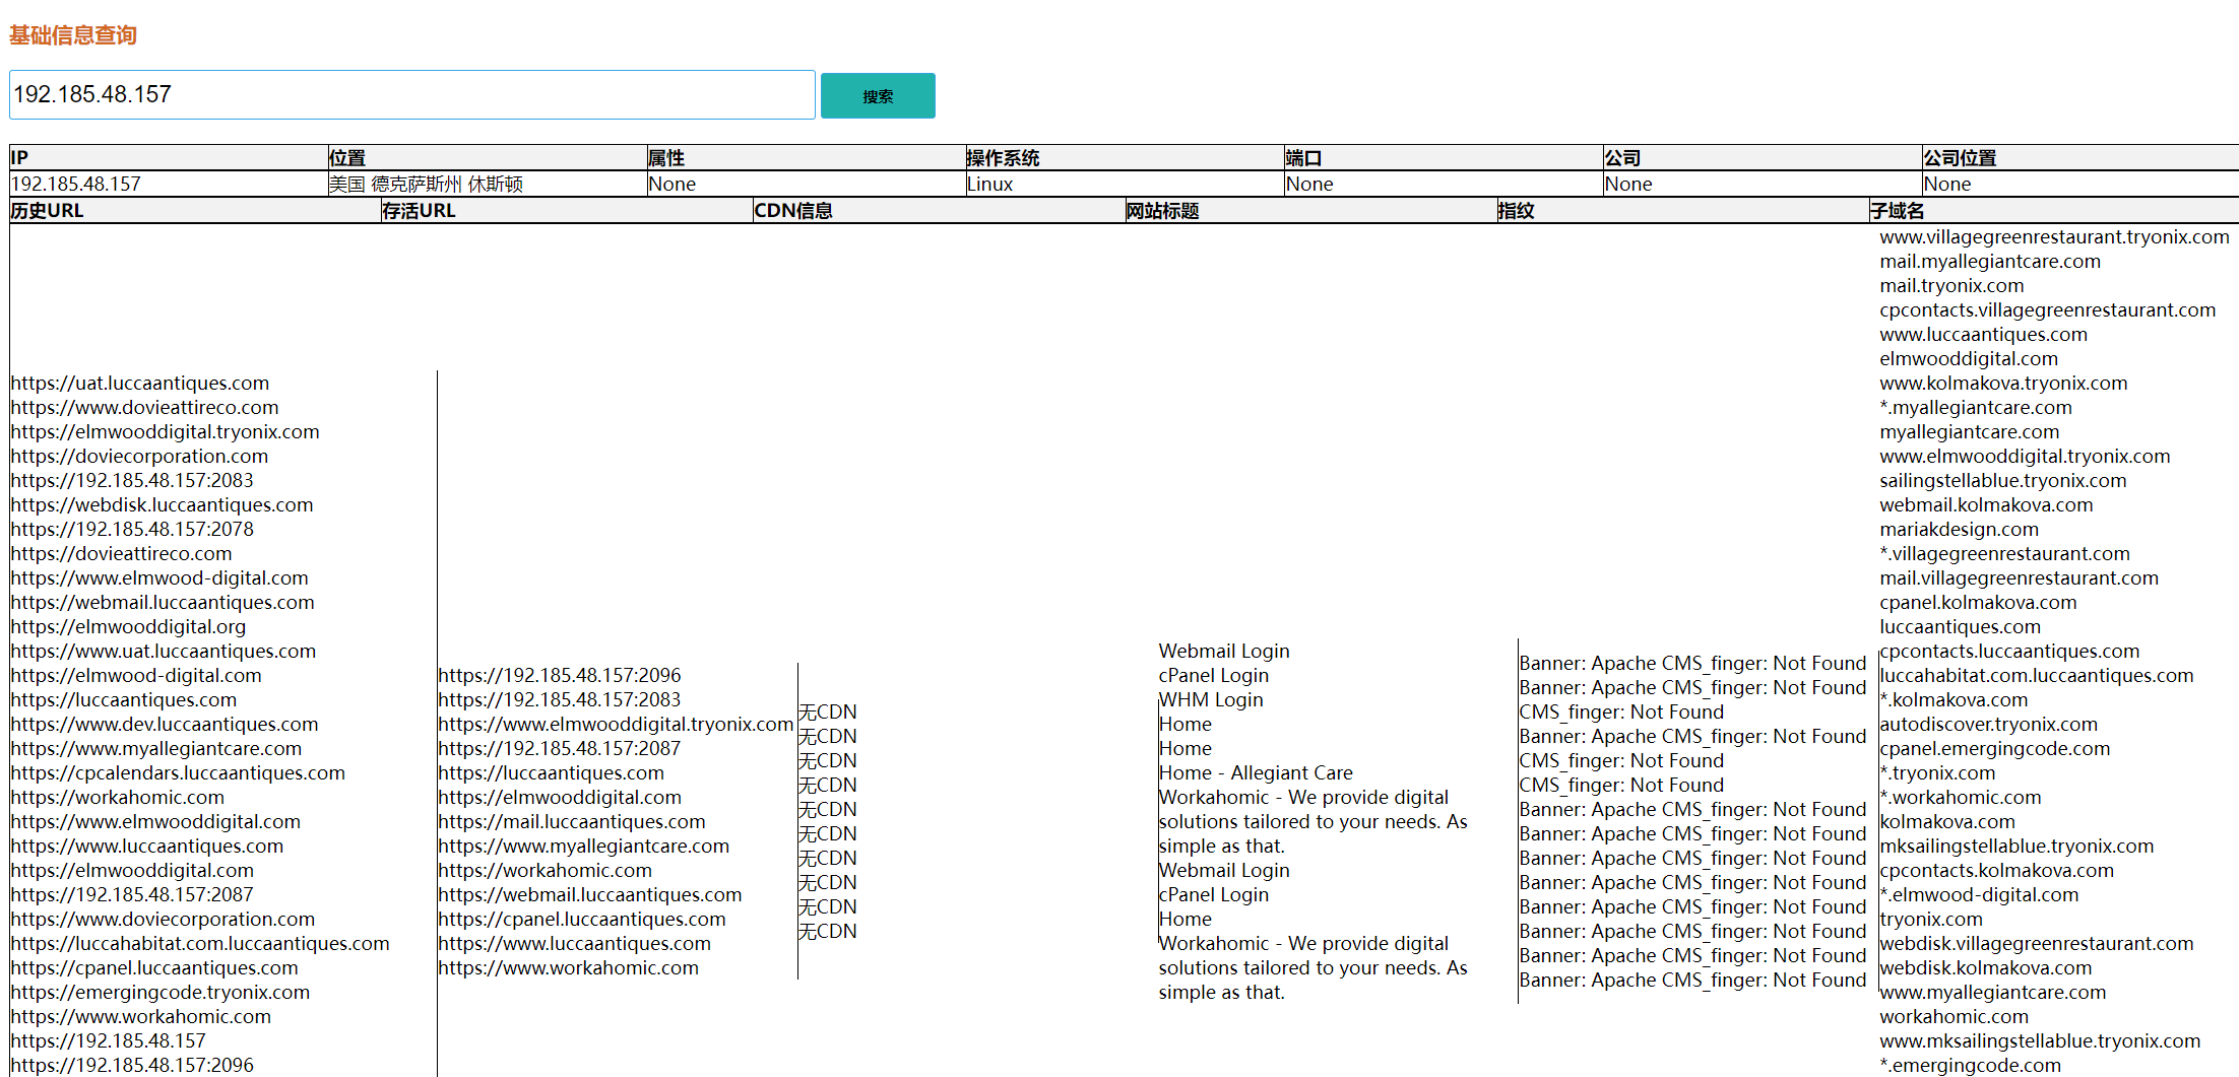Image resolution: width=2239 pixels, height=1077 pixels.
Task: Click alive URL https://luccaantiques.com
Action: pos(551,773)
